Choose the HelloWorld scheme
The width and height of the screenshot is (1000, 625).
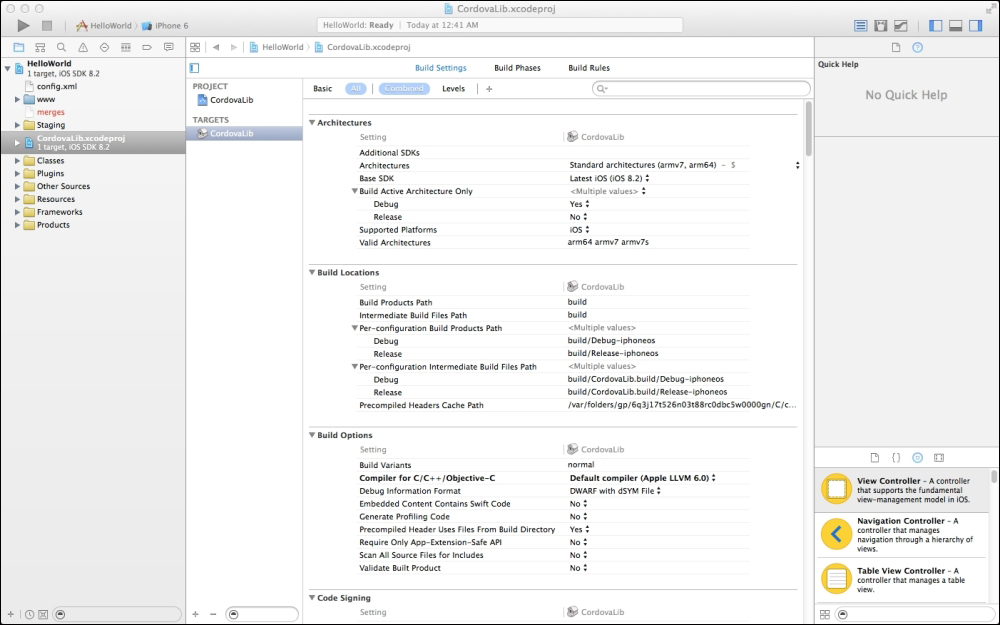[104, 26]
